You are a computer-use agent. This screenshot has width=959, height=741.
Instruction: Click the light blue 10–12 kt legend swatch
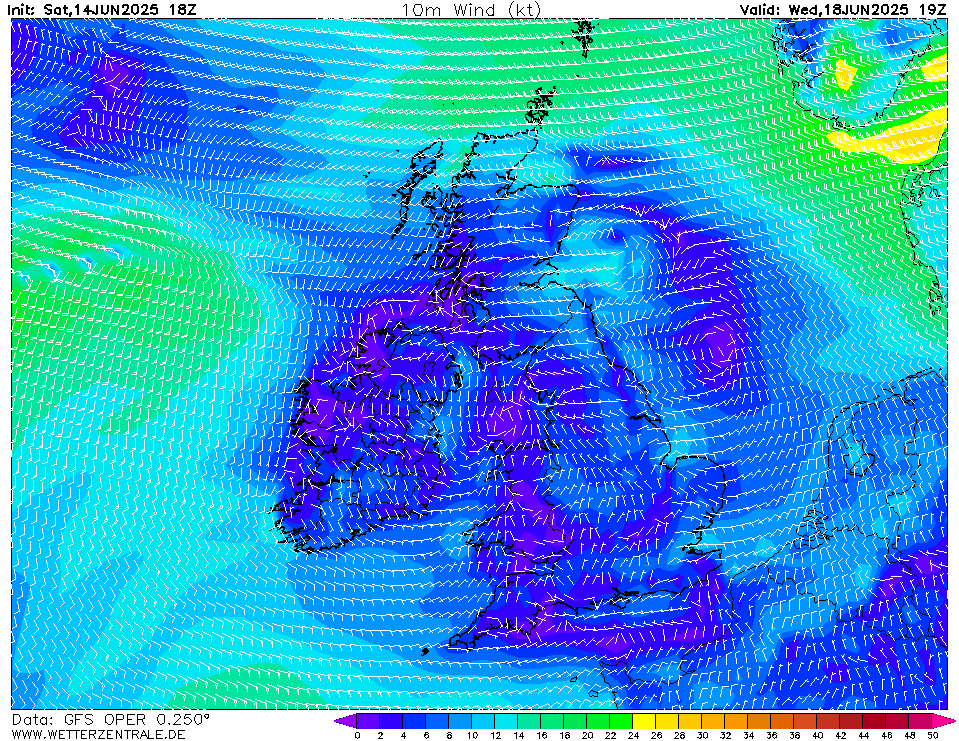point(483,721)
